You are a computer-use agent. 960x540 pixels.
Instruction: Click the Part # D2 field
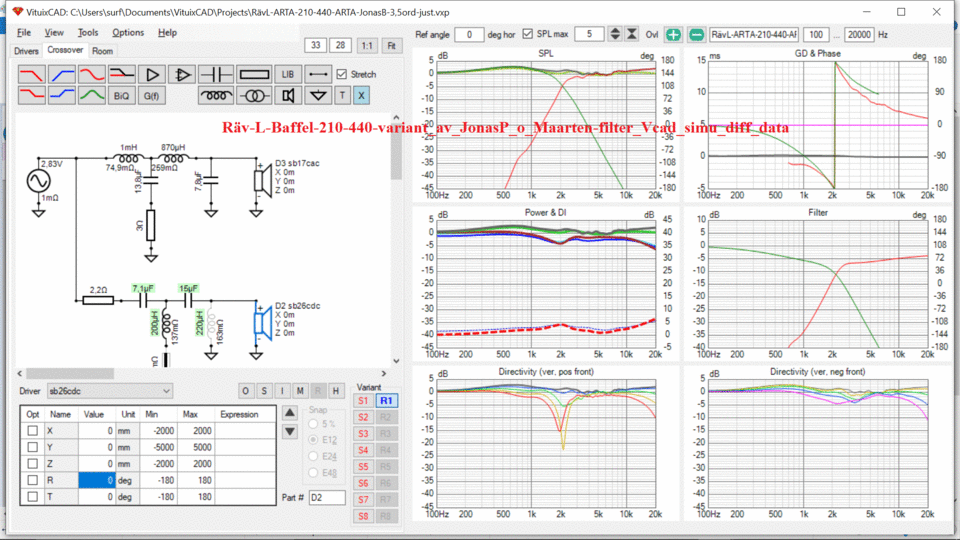327,498
